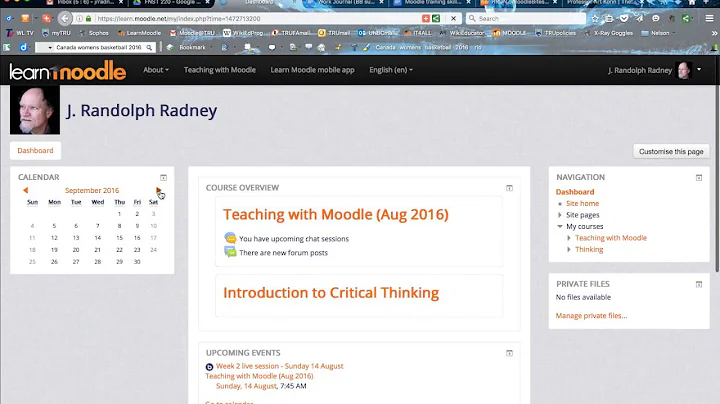Switch to the Moodle training skills browser tab
Screen dimensions: 720x404
point(432,2)
